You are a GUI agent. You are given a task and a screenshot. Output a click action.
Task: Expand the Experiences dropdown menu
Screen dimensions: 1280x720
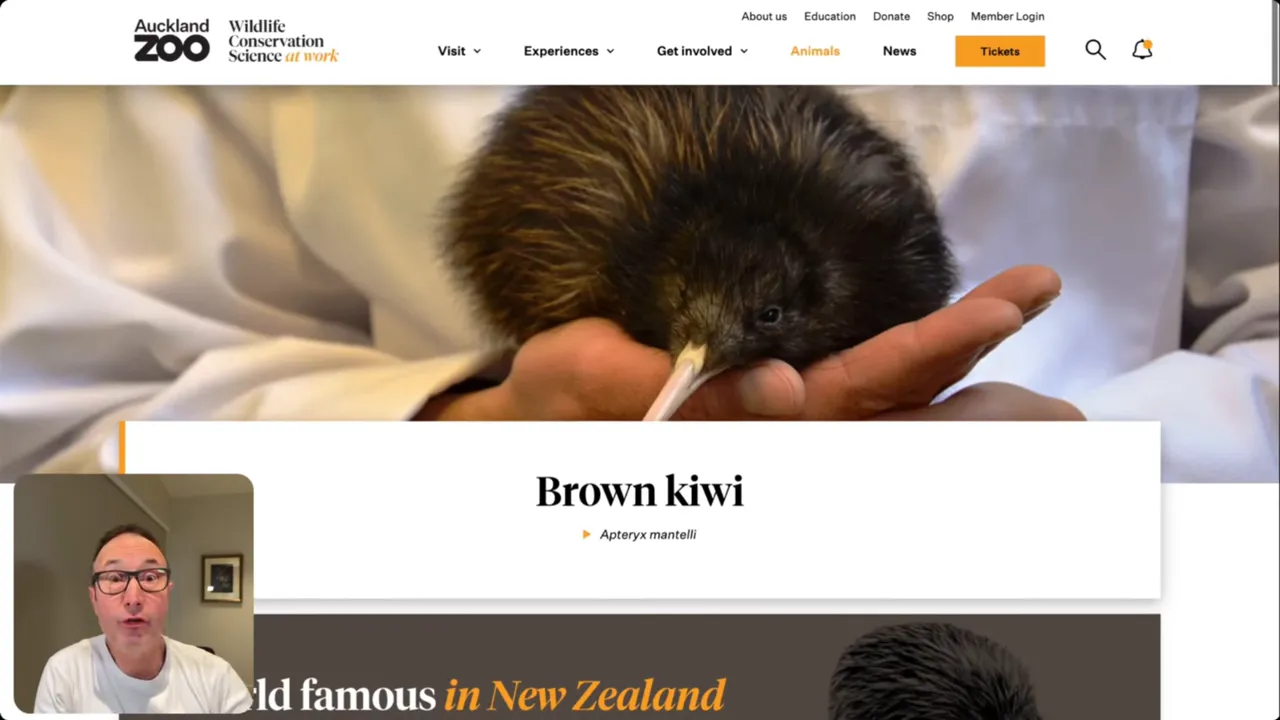point(569,51)
